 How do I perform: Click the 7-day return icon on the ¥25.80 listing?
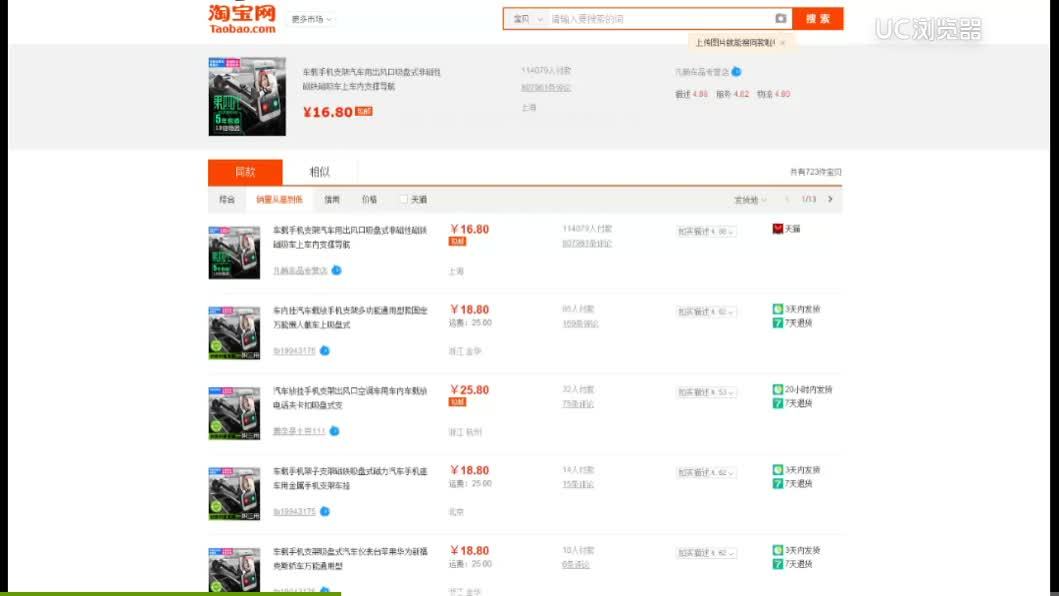pos(777,403)
